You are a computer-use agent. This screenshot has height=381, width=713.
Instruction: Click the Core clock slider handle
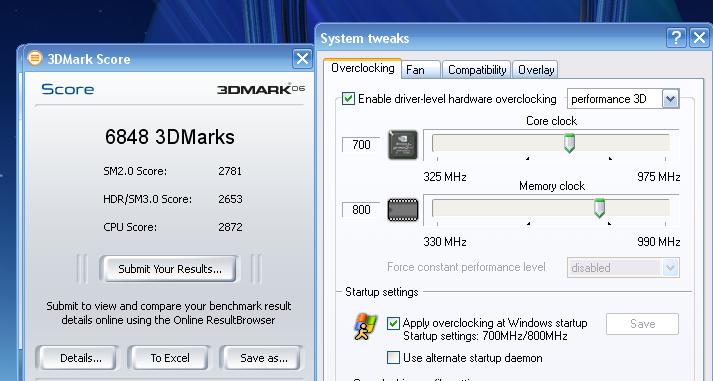click(569, 143)
